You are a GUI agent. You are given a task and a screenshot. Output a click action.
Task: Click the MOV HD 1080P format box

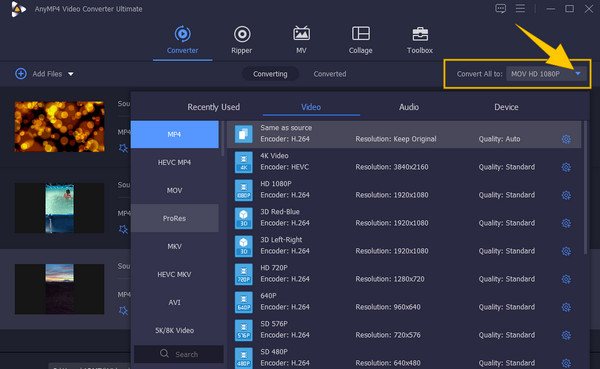coord(546,73)
